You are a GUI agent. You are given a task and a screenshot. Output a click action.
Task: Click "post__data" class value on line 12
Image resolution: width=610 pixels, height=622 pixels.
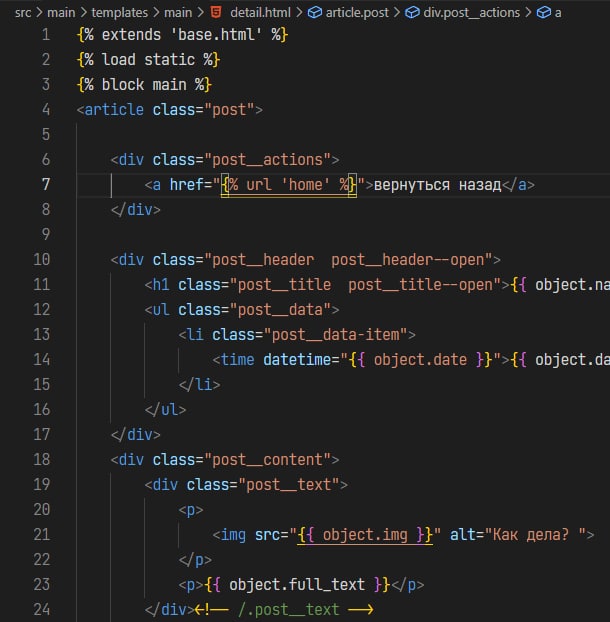pos(280,309)
